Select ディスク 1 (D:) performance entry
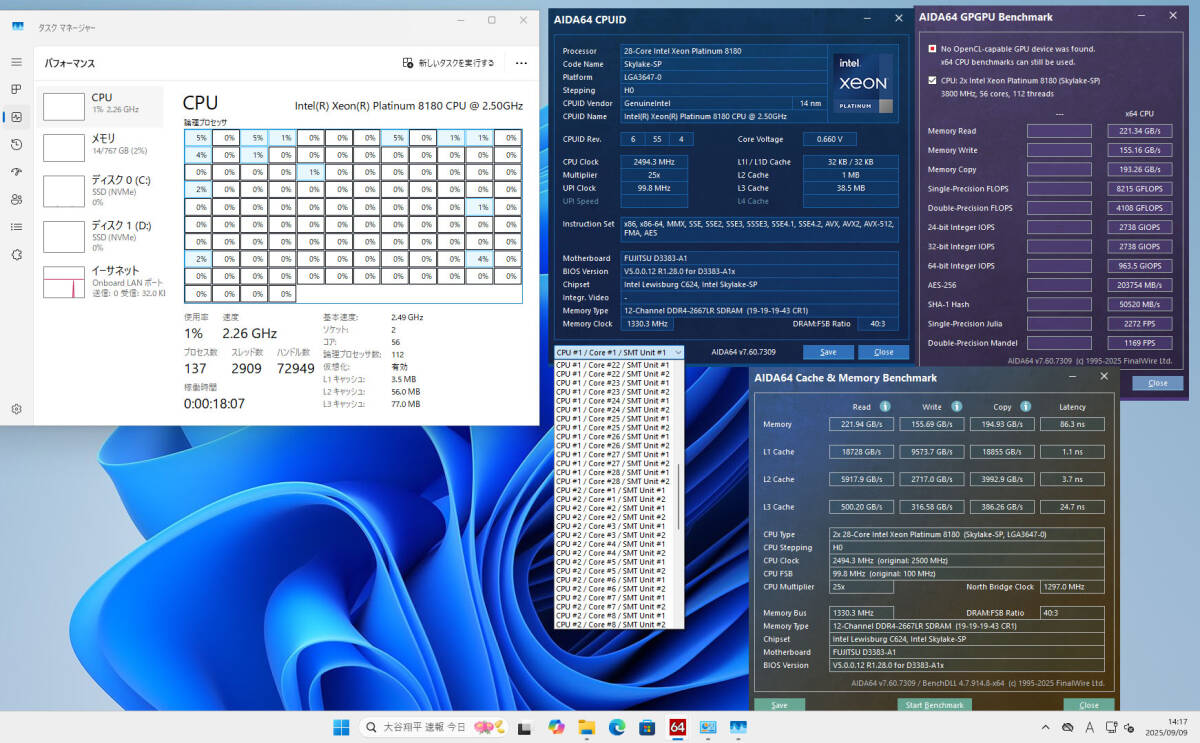This screenshot has width=1200, height=743. pos(100,236)
